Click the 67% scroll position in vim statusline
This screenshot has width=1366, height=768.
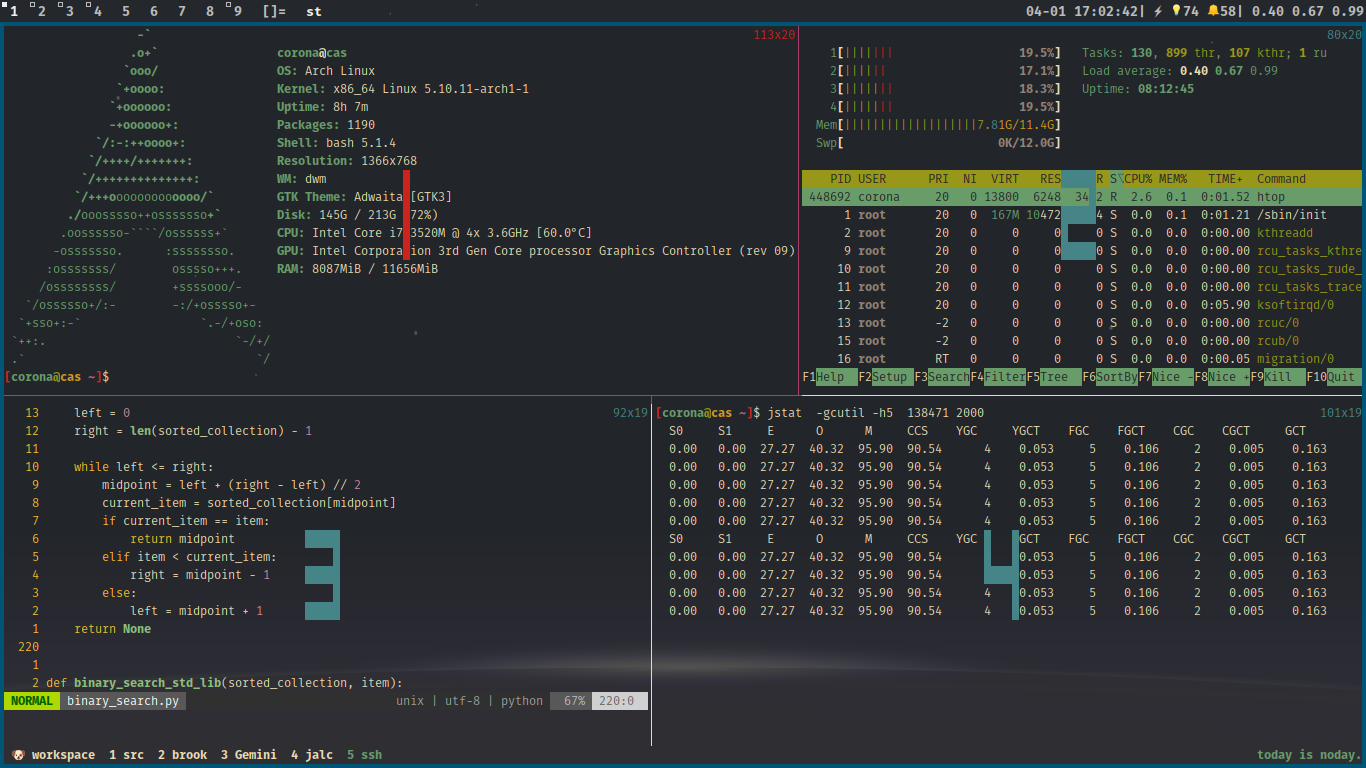pos(574,701)
